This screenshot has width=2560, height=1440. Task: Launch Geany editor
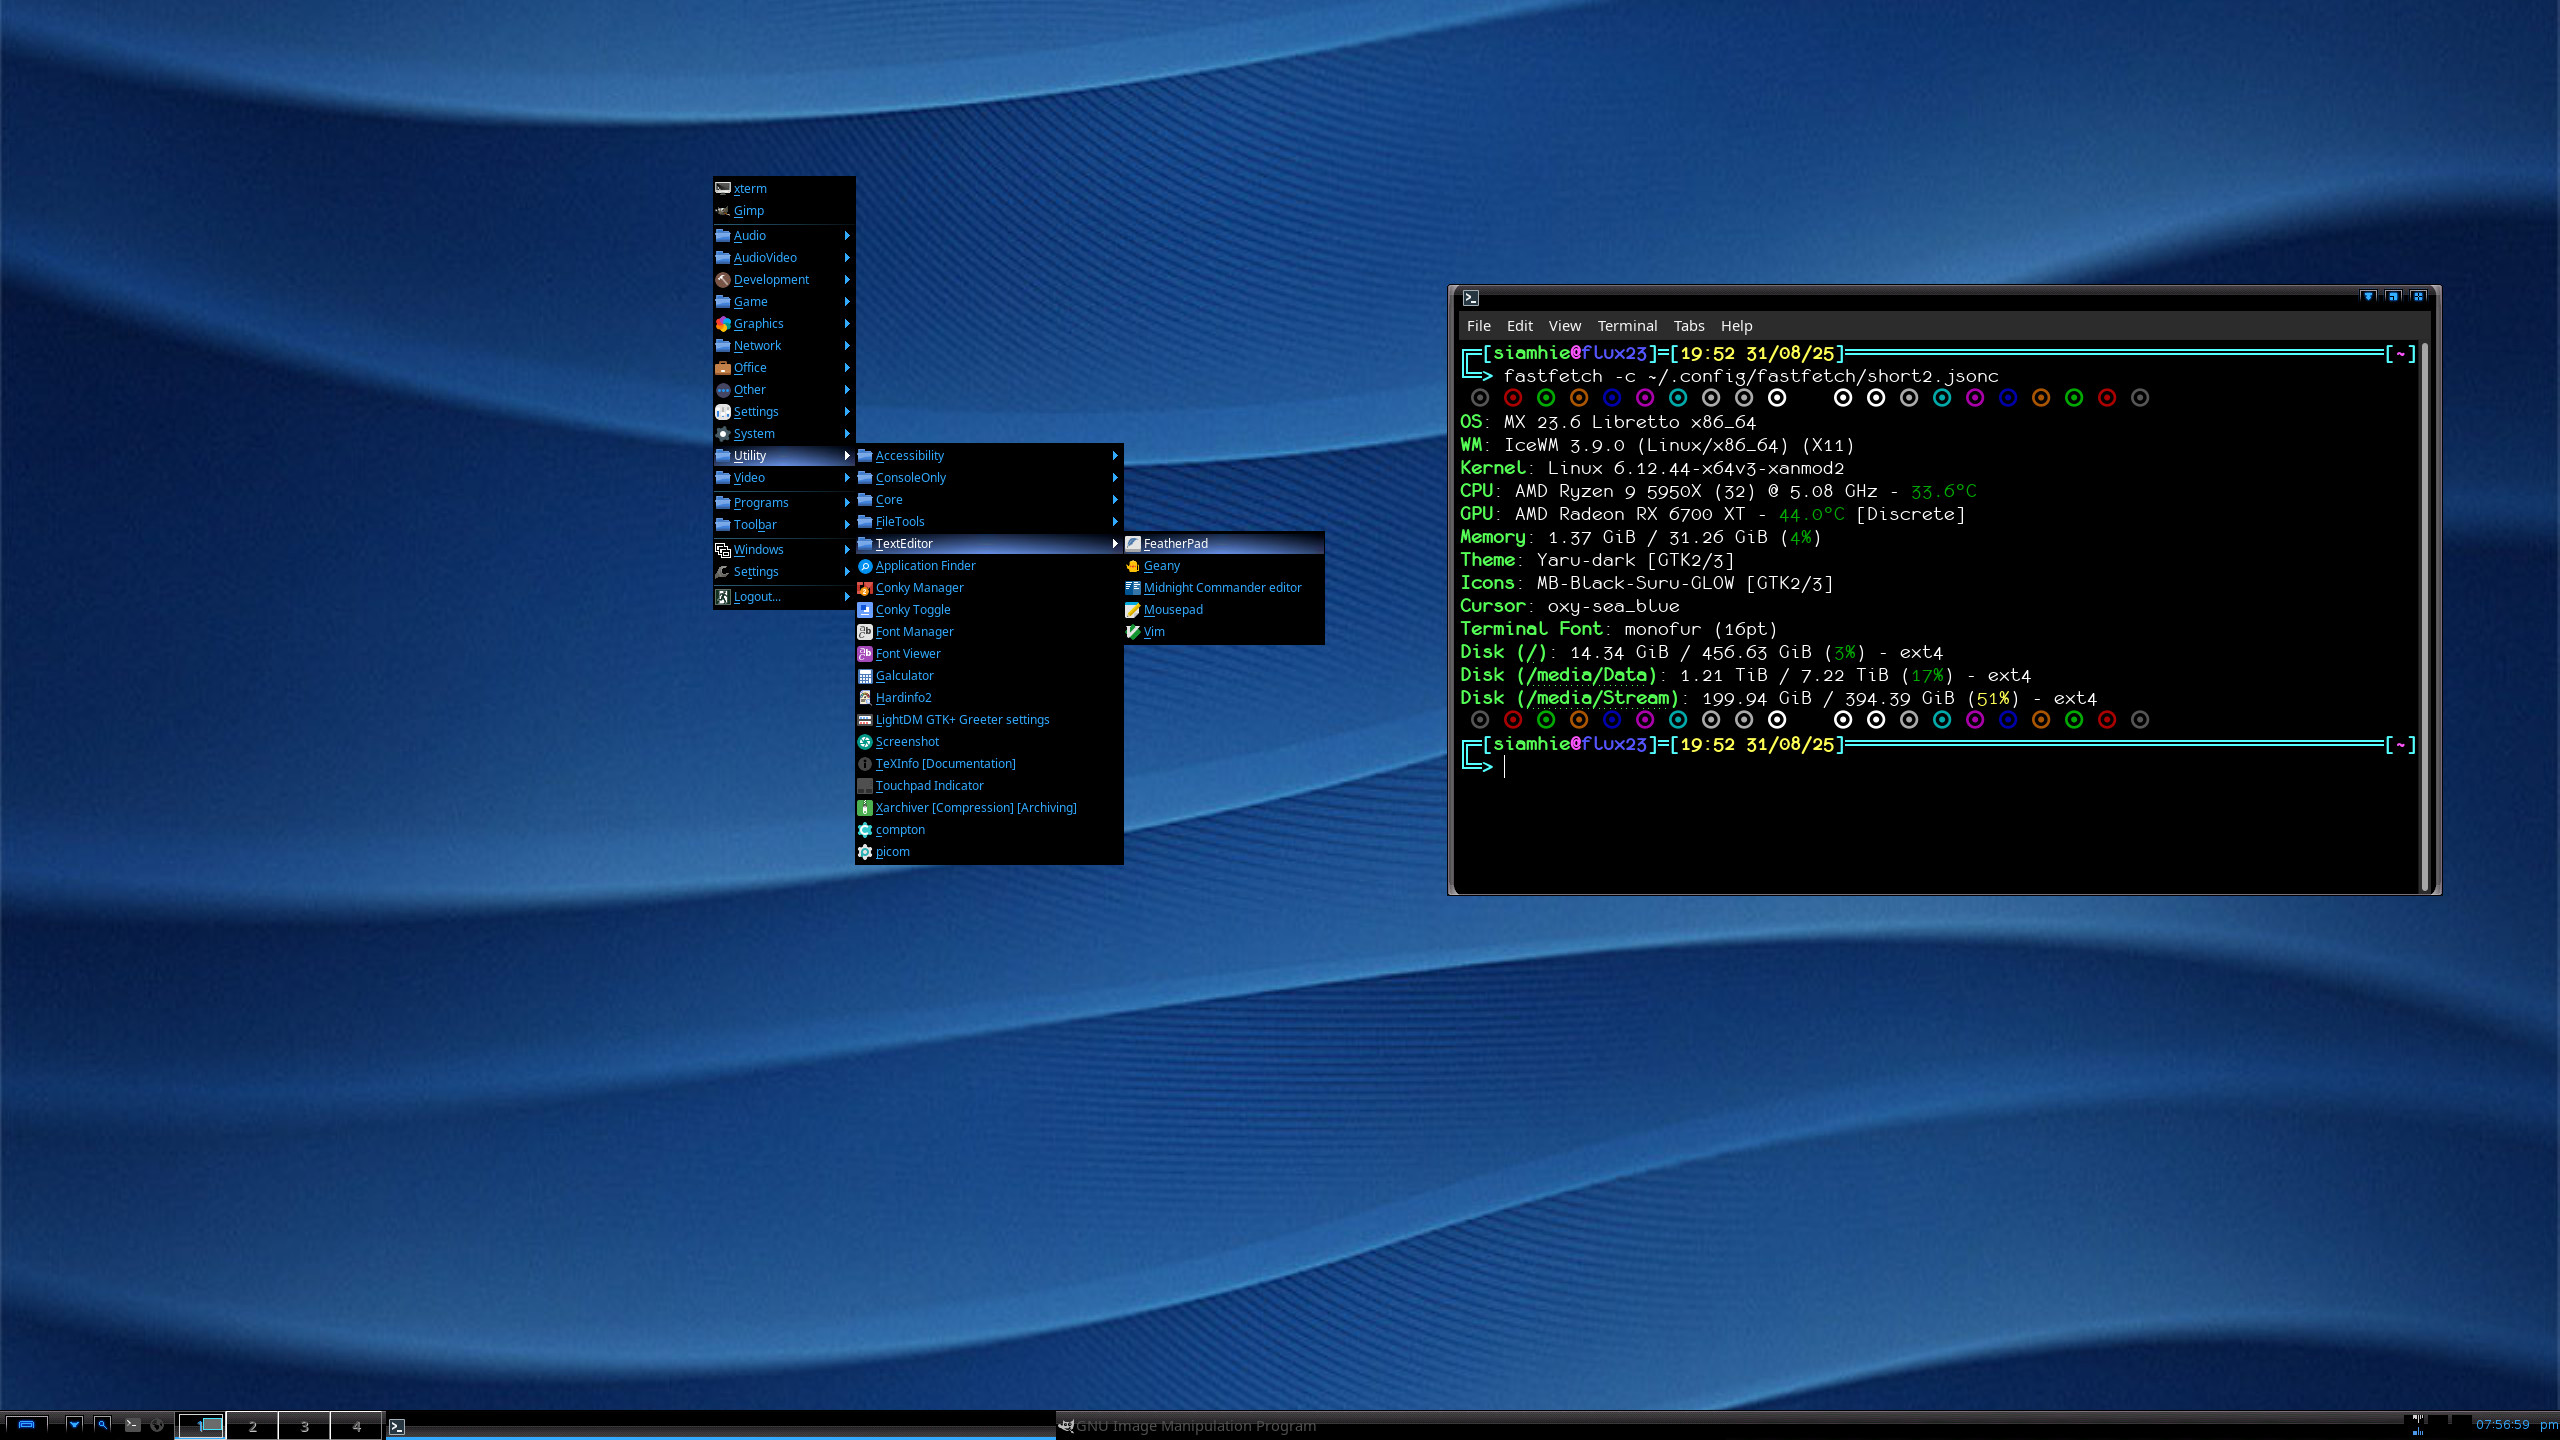(1224, 566)
